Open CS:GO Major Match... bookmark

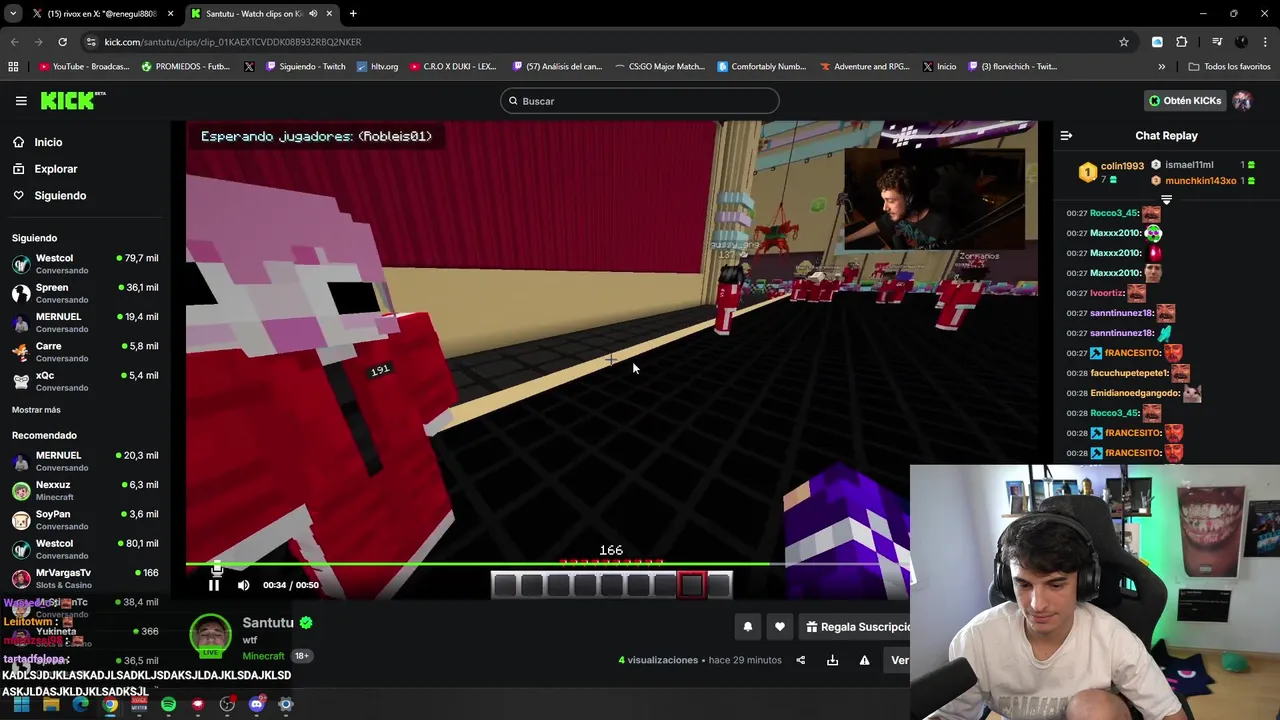[659, 67]
